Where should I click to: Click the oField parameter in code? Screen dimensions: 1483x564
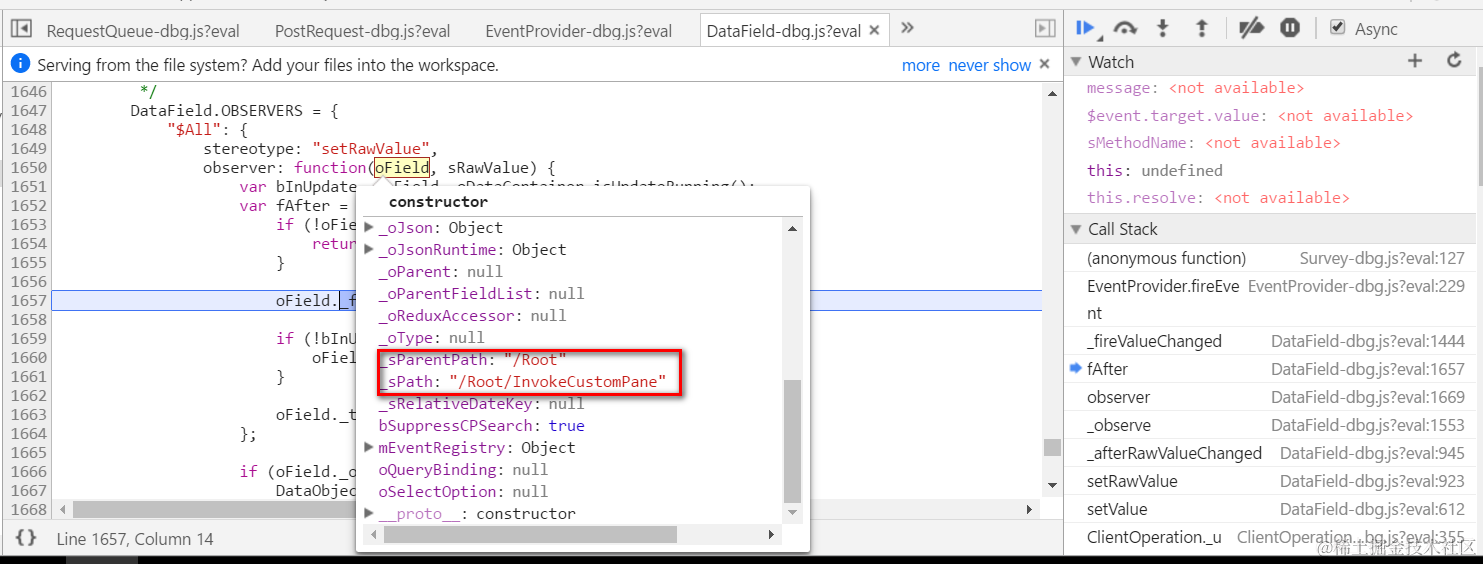click(402, 167)
